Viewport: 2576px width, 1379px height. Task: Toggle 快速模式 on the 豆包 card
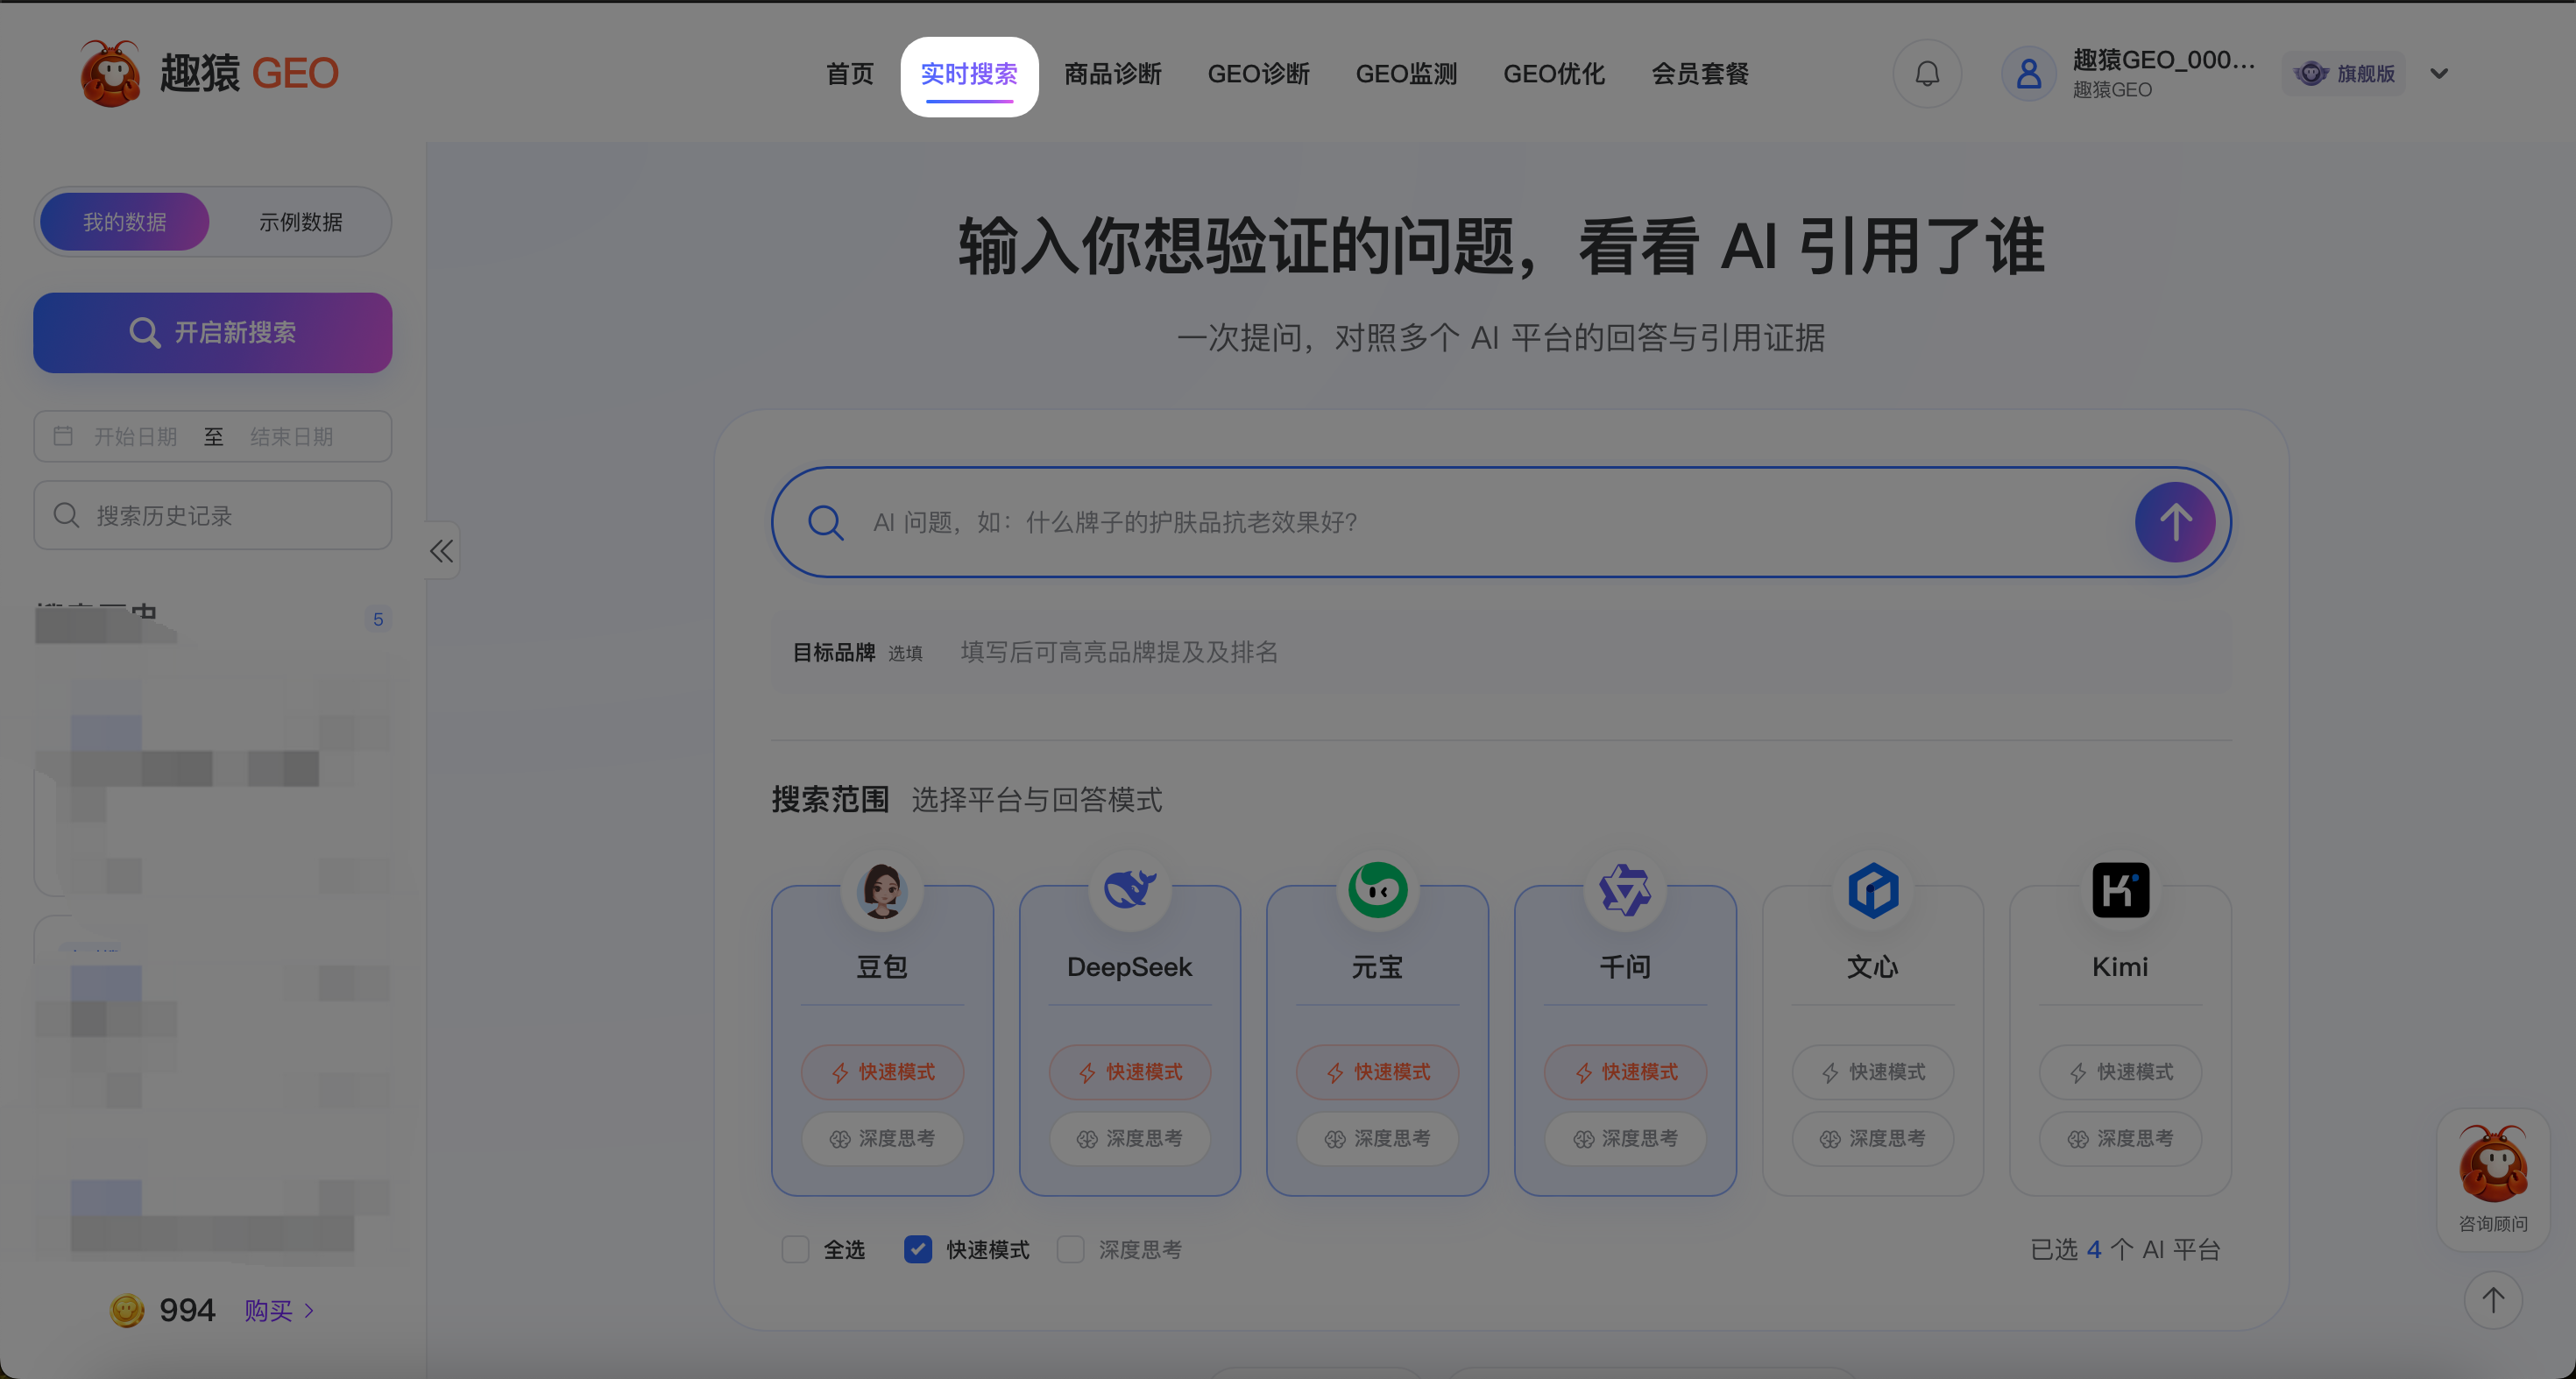coord(882,1072)
